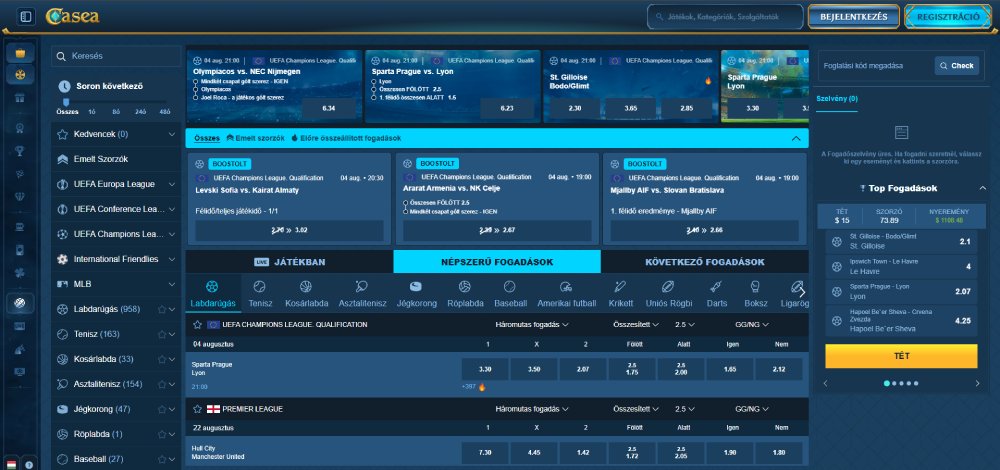Select the Krikett sport icon
The width and height of the screenshot is (1000, 470).
(x=621, y=293)
